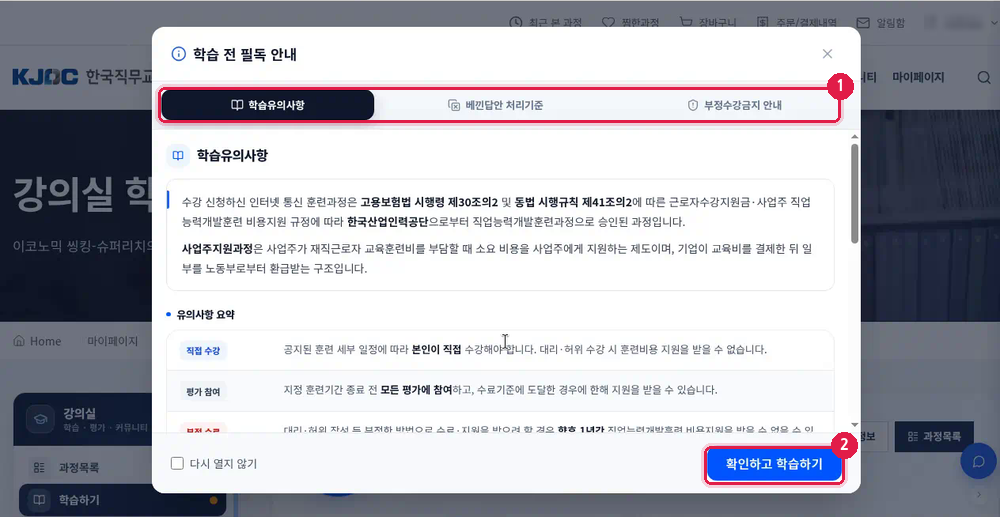Click the 유의사항 요약 heading
The height and width of the screenshot is (517, 1000).
click(205, 314)
